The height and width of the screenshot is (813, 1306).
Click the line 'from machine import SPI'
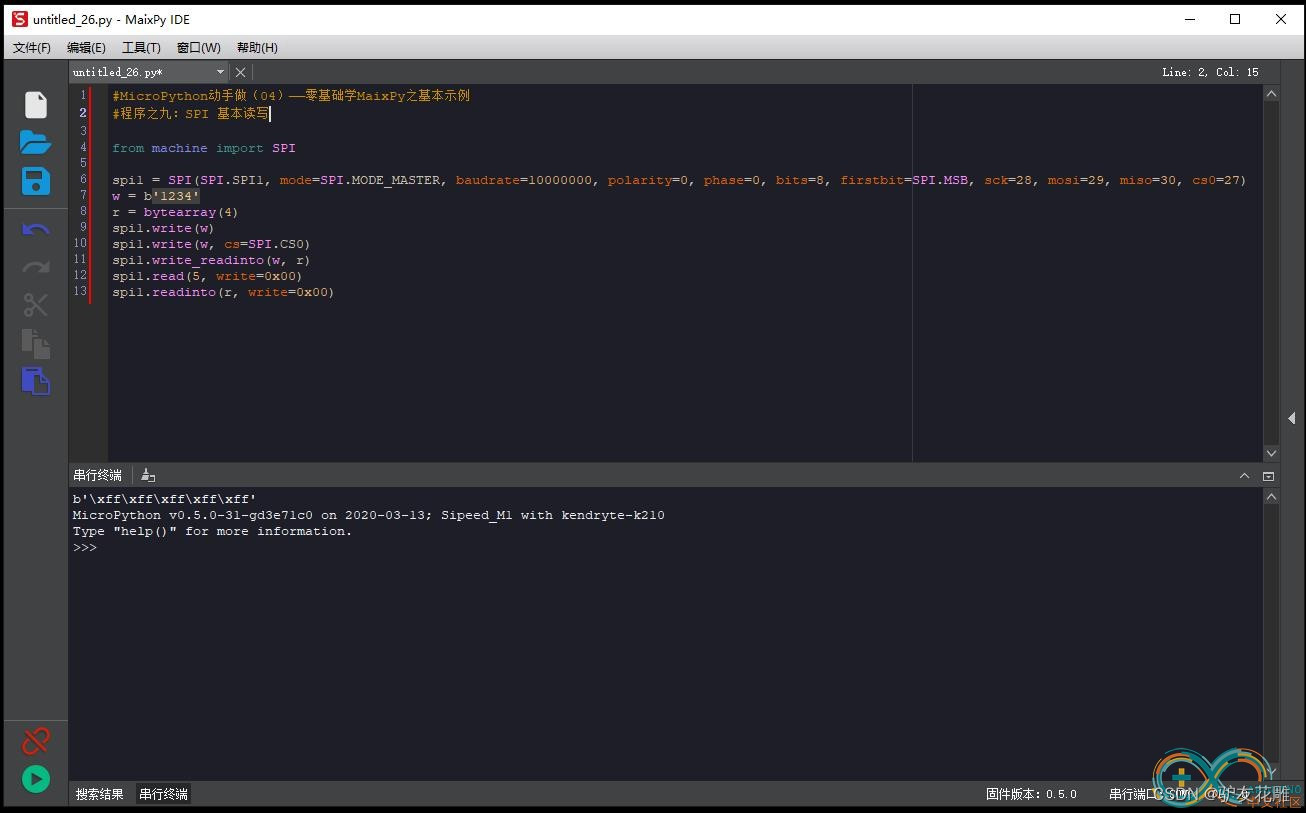[204, 148]
